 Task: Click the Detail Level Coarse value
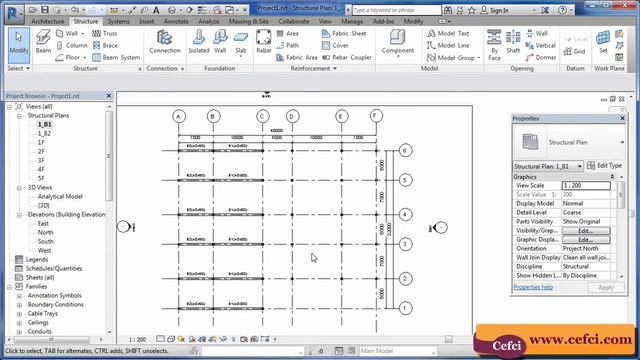[586, 213]
